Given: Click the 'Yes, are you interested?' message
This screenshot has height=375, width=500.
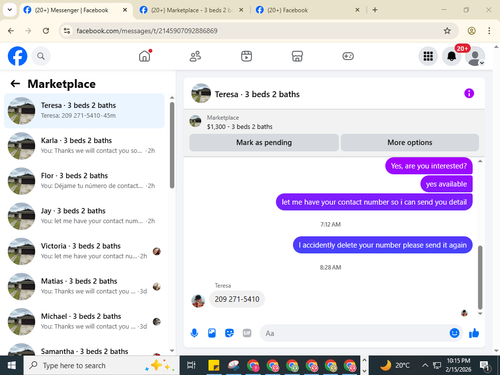Looking at the screenshot, I should coord(429,166).
